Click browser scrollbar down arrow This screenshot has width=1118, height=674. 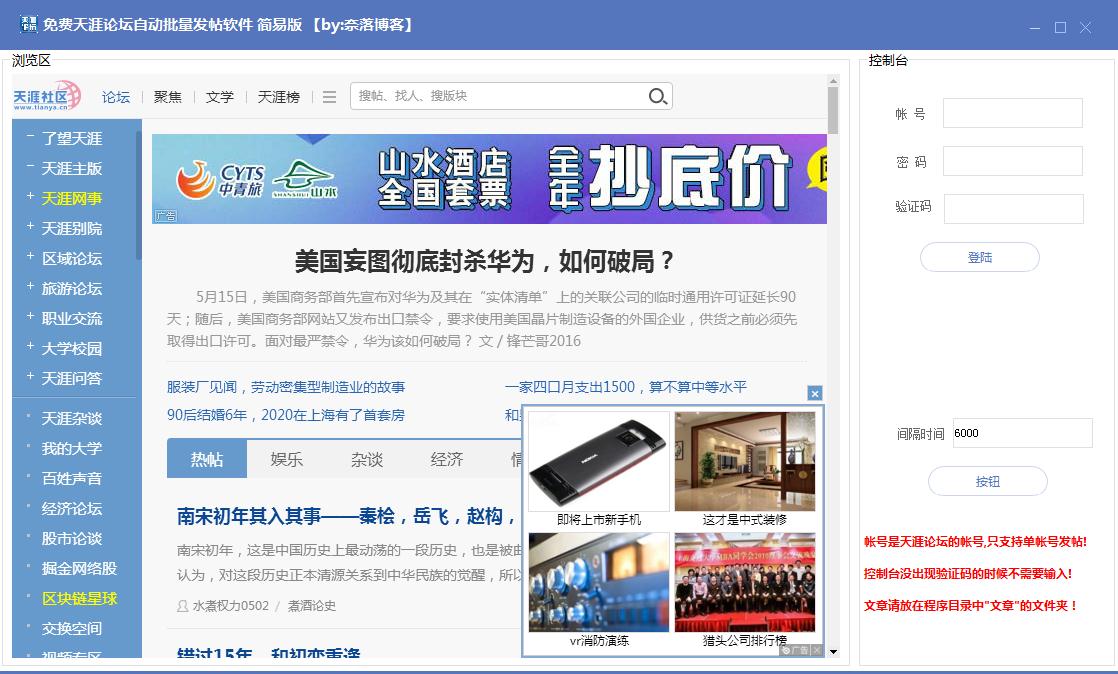tap(833, 652)
